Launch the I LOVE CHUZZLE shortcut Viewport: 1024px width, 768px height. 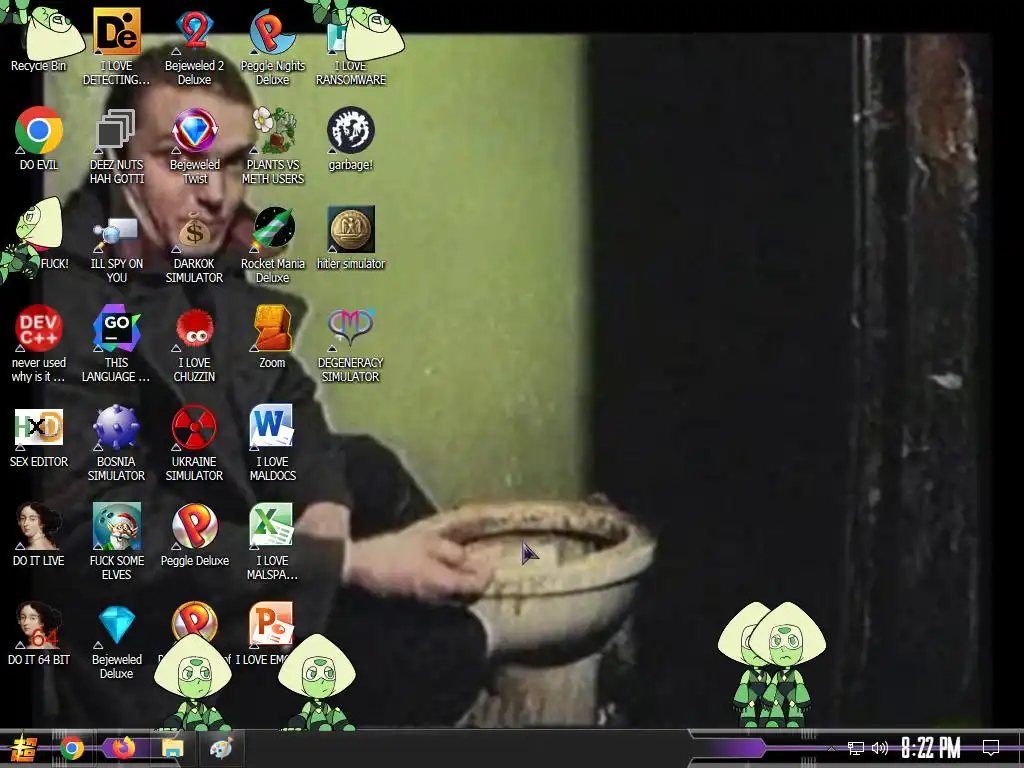194,344
